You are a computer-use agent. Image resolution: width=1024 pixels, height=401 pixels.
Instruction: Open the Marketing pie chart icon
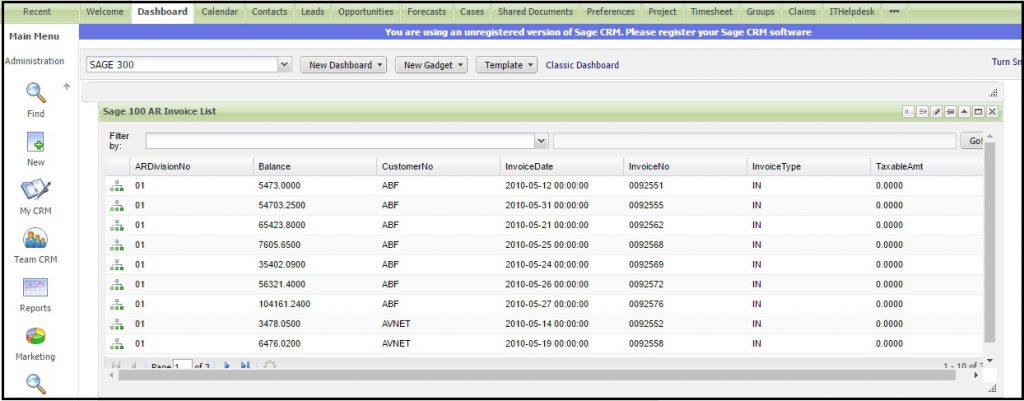click(36, 336)
